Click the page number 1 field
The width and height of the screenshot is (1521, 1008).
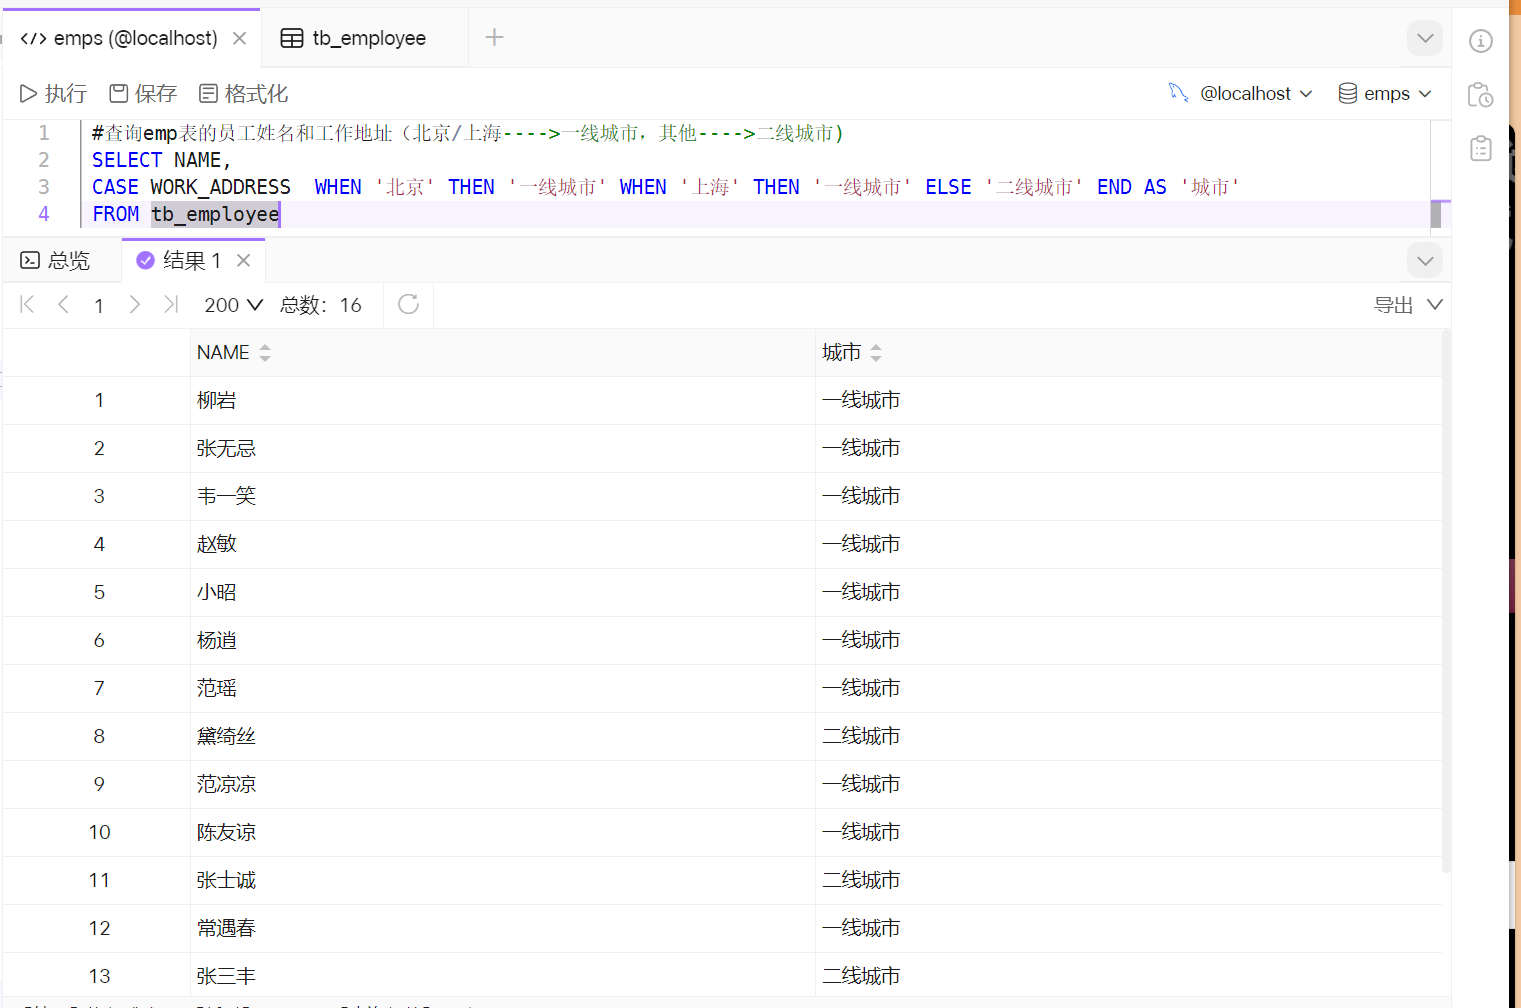pos(99,305)
